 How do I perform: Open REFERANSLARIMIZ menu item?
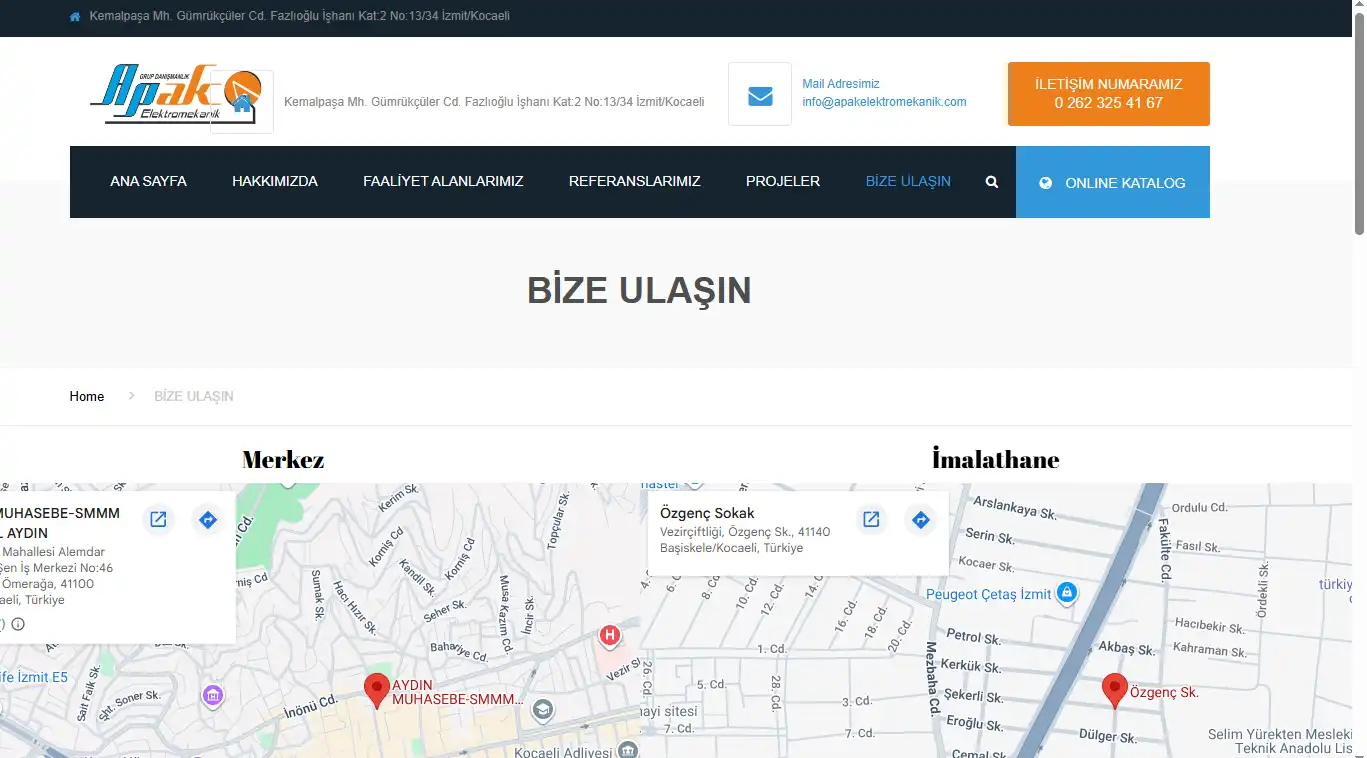tap(635, 182)
